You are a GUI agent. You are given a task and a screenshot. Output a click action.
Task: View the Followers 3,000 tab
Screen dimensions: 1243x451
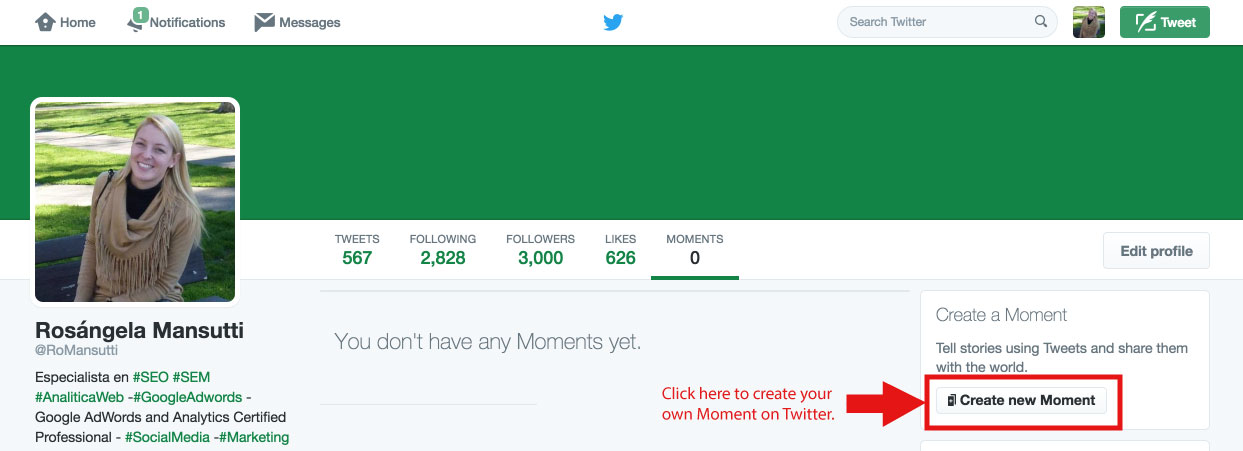click(x=540, y=249)
